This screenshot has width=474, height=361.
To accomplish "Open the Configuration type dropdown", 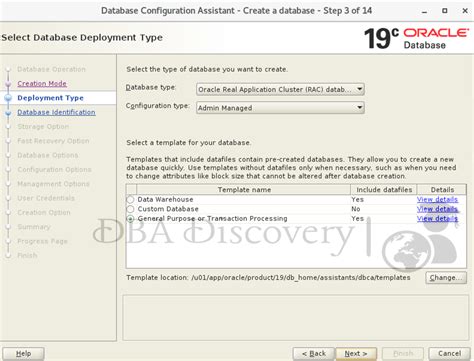I will coord(280,108).
